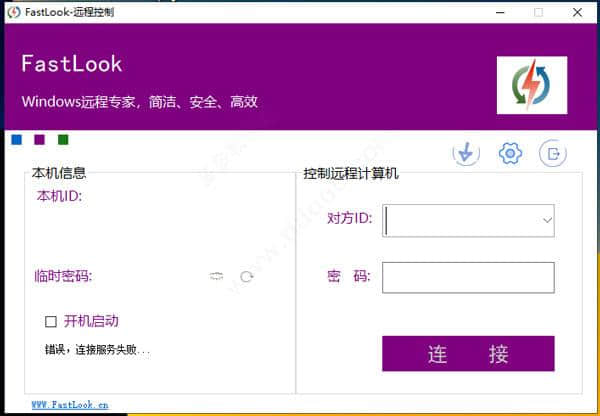Screen dimensions: 600x416
Task: Click the FastLook title bar app icon
Action: [13, 12]
